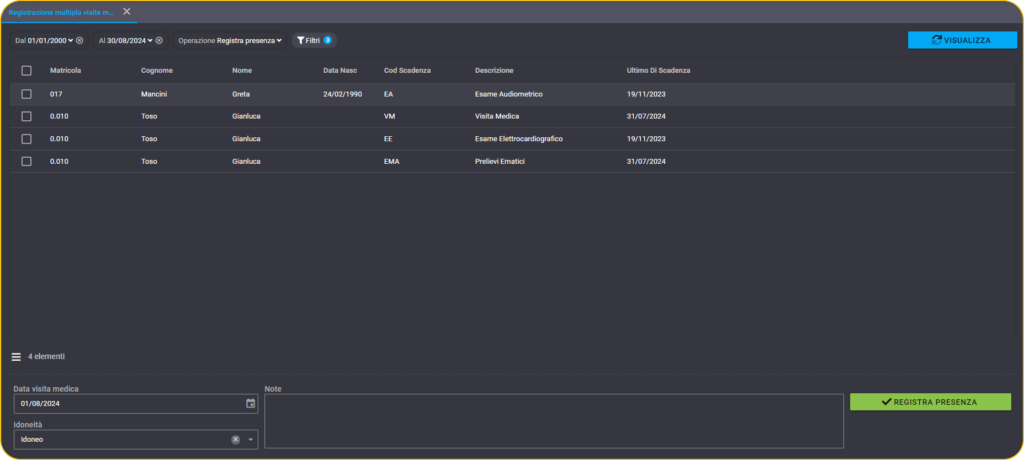The image size is (1024, 460).
Task: Click the VM code cell
Action: pyautogui.click(x=390, y=116)
